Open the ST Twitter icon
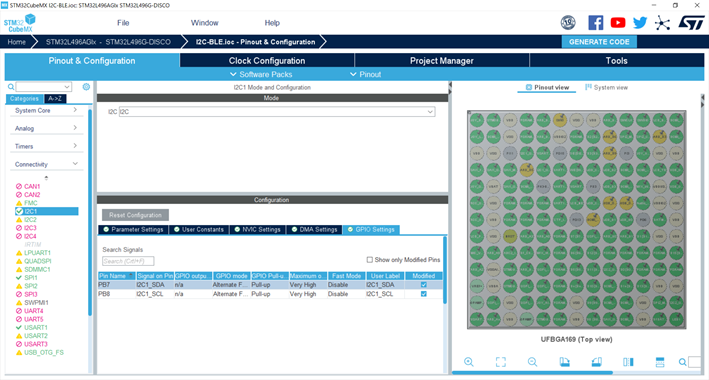The width and height of the screenshot is (709, 380). coord(640,23)
